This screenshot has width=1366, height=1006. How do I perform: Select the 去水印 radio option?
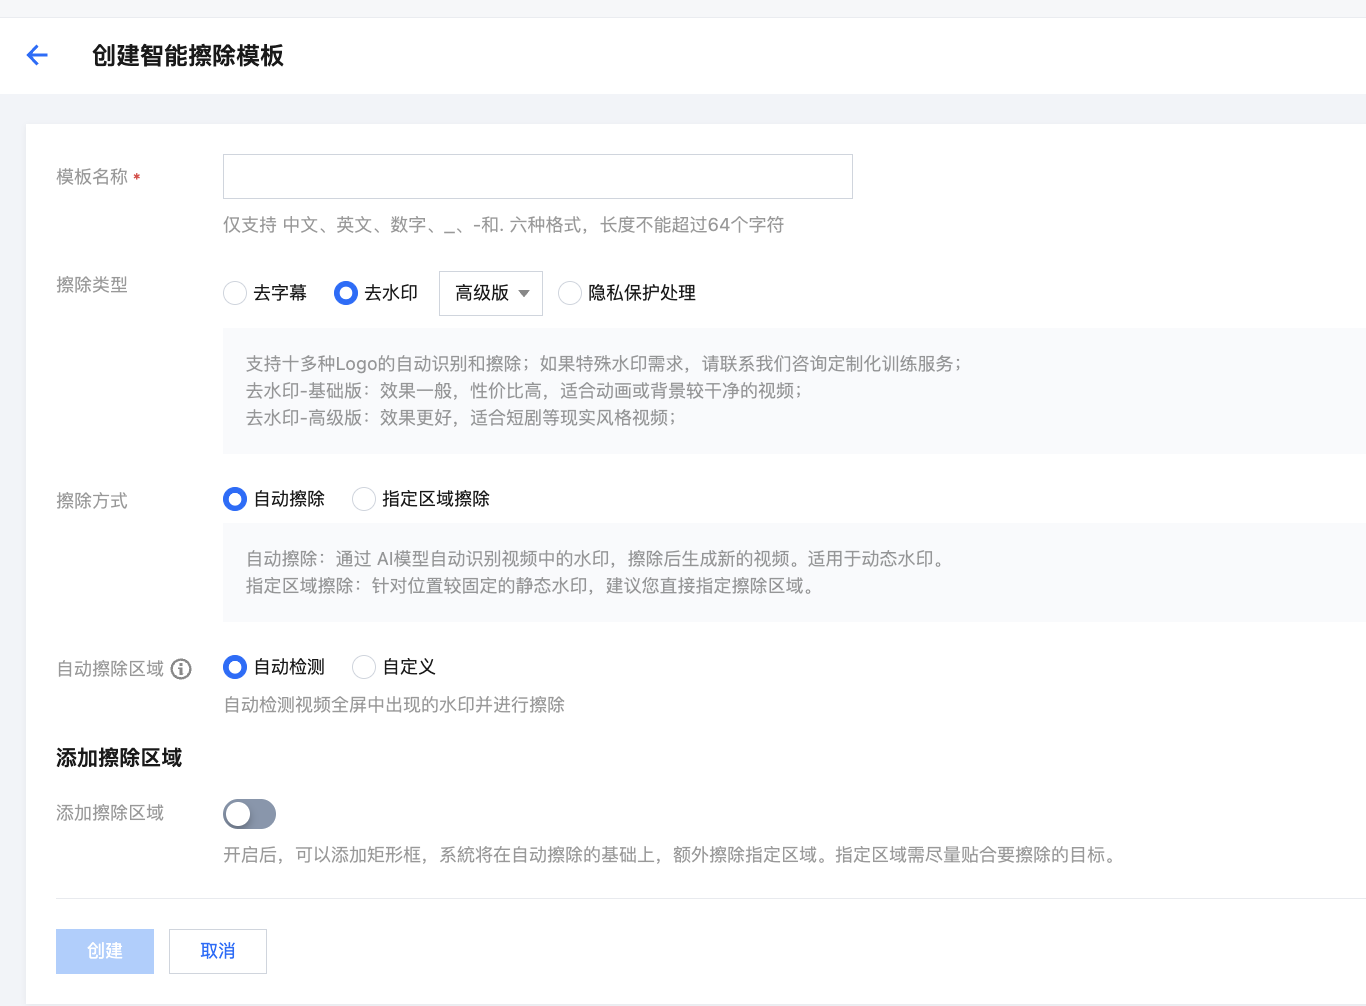346,293
